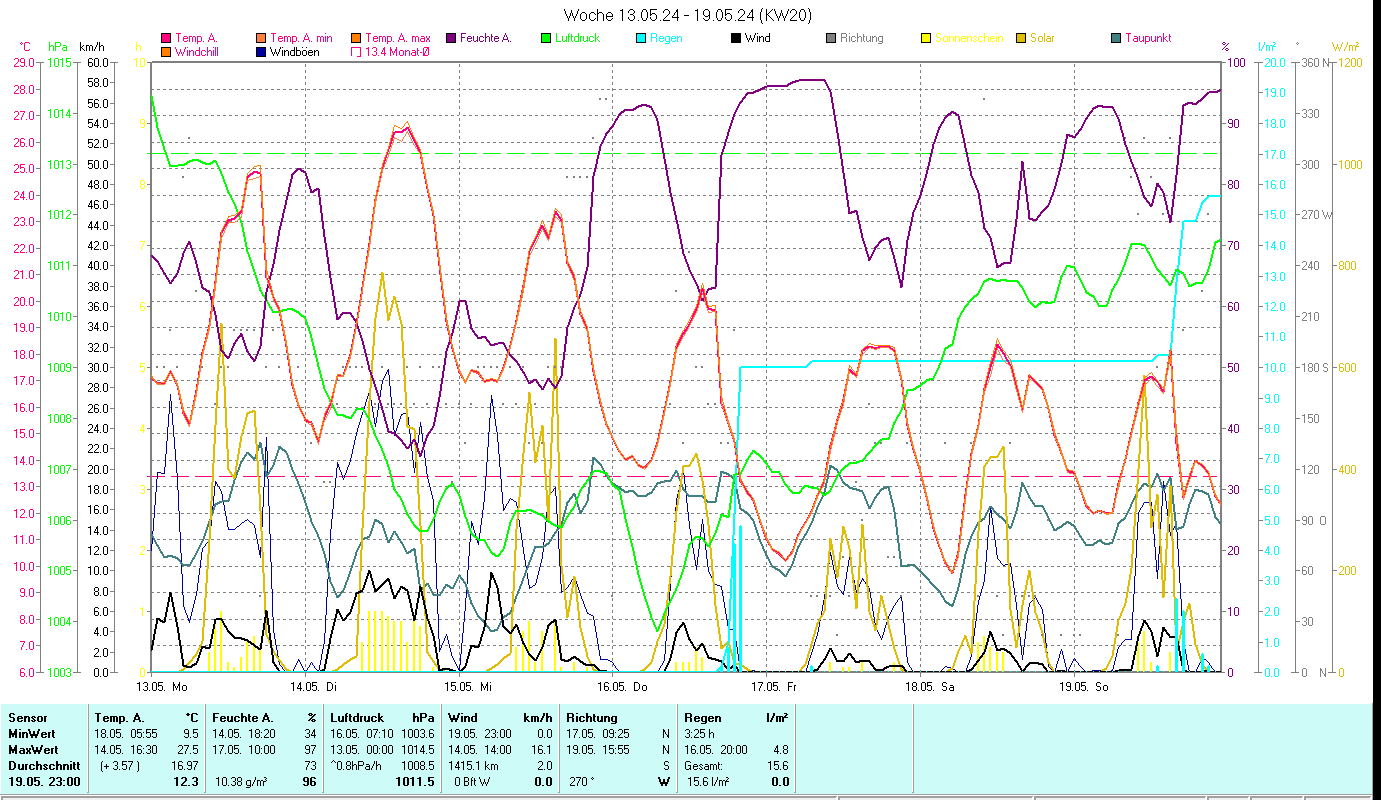Viewport: 1381px width, 800px height.
Task: Click the '16.05. Do' day label on the time axis
Action: [x=622, y=687]
